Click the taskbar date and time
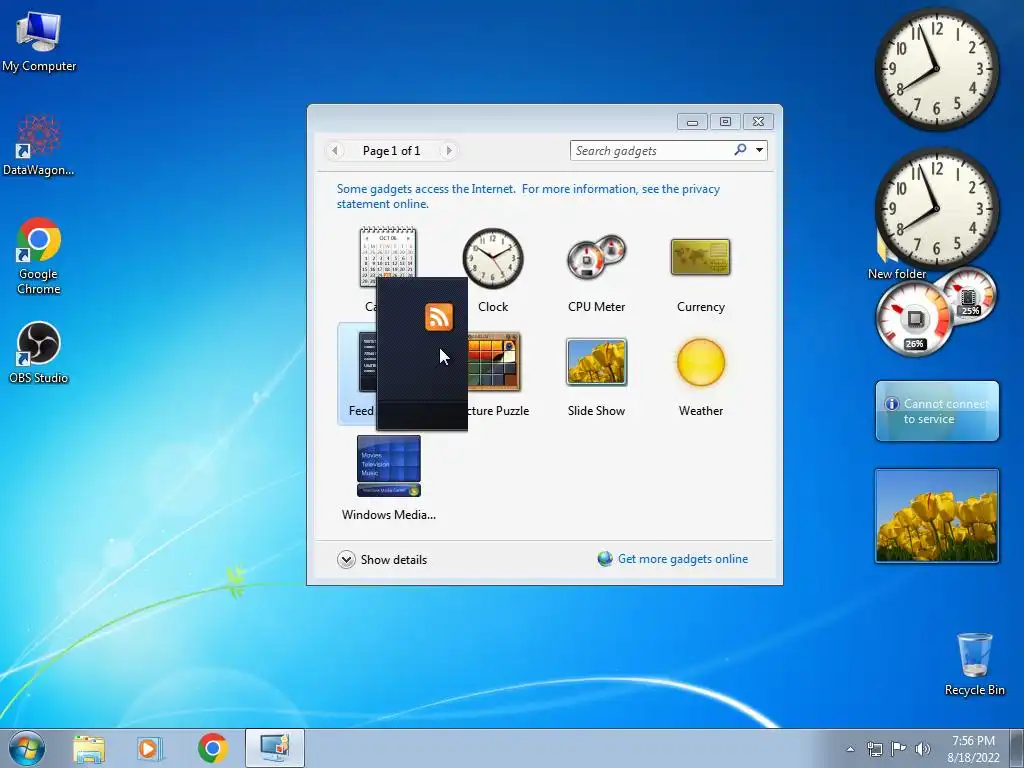 tap(973, 749)
